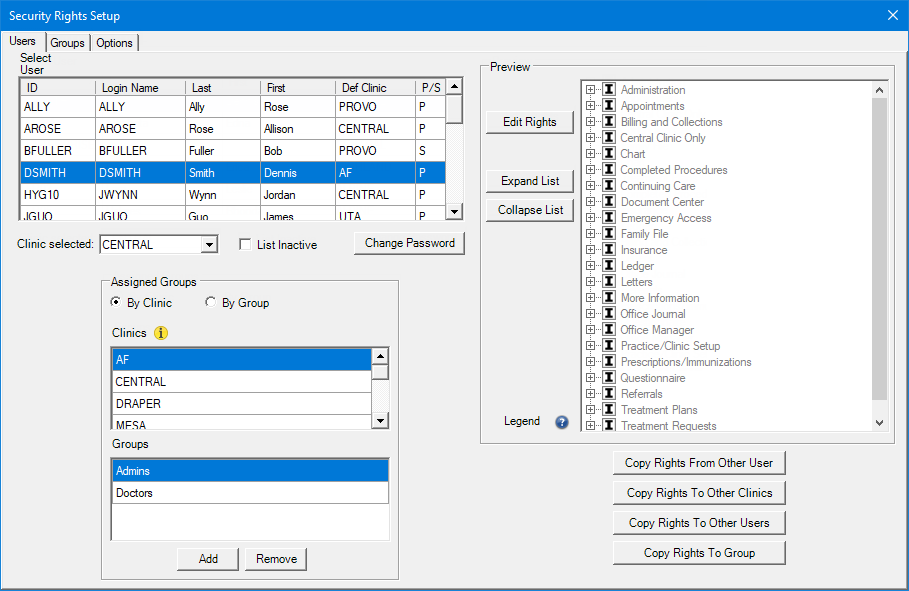
Task: Click the rights icon beside Insurance
Action: point(609,250)
